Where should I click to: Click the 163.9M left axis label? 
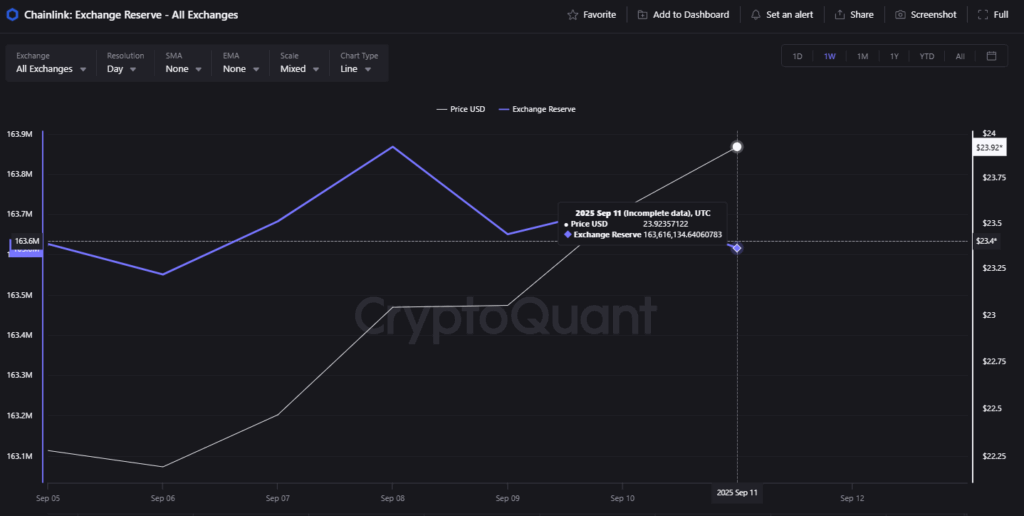pos(20,134)
